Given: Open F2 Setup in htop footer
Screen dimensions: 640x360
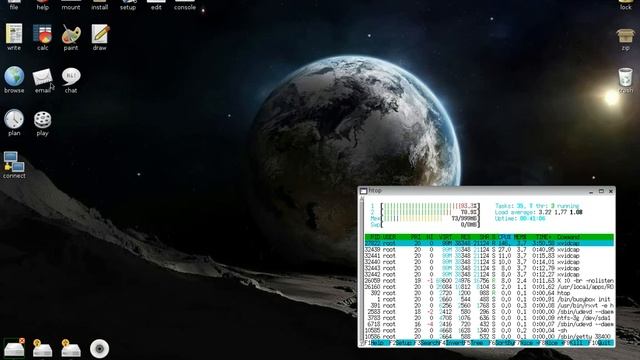Looking at the screenshot, I should [402, 343].
